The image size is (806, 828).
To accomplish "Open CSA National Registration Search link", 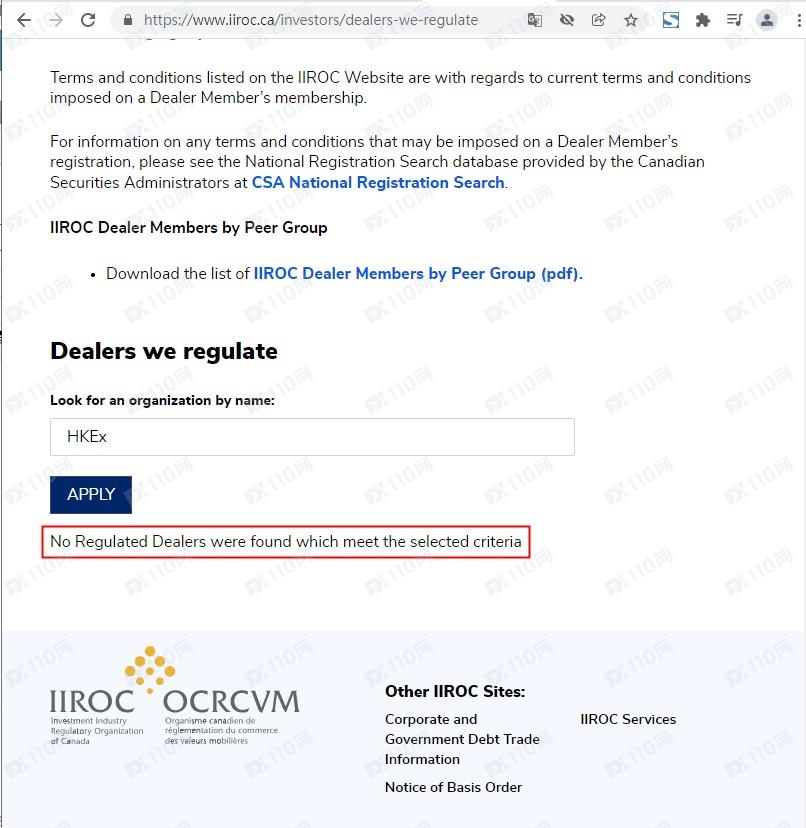I will 377,183.
